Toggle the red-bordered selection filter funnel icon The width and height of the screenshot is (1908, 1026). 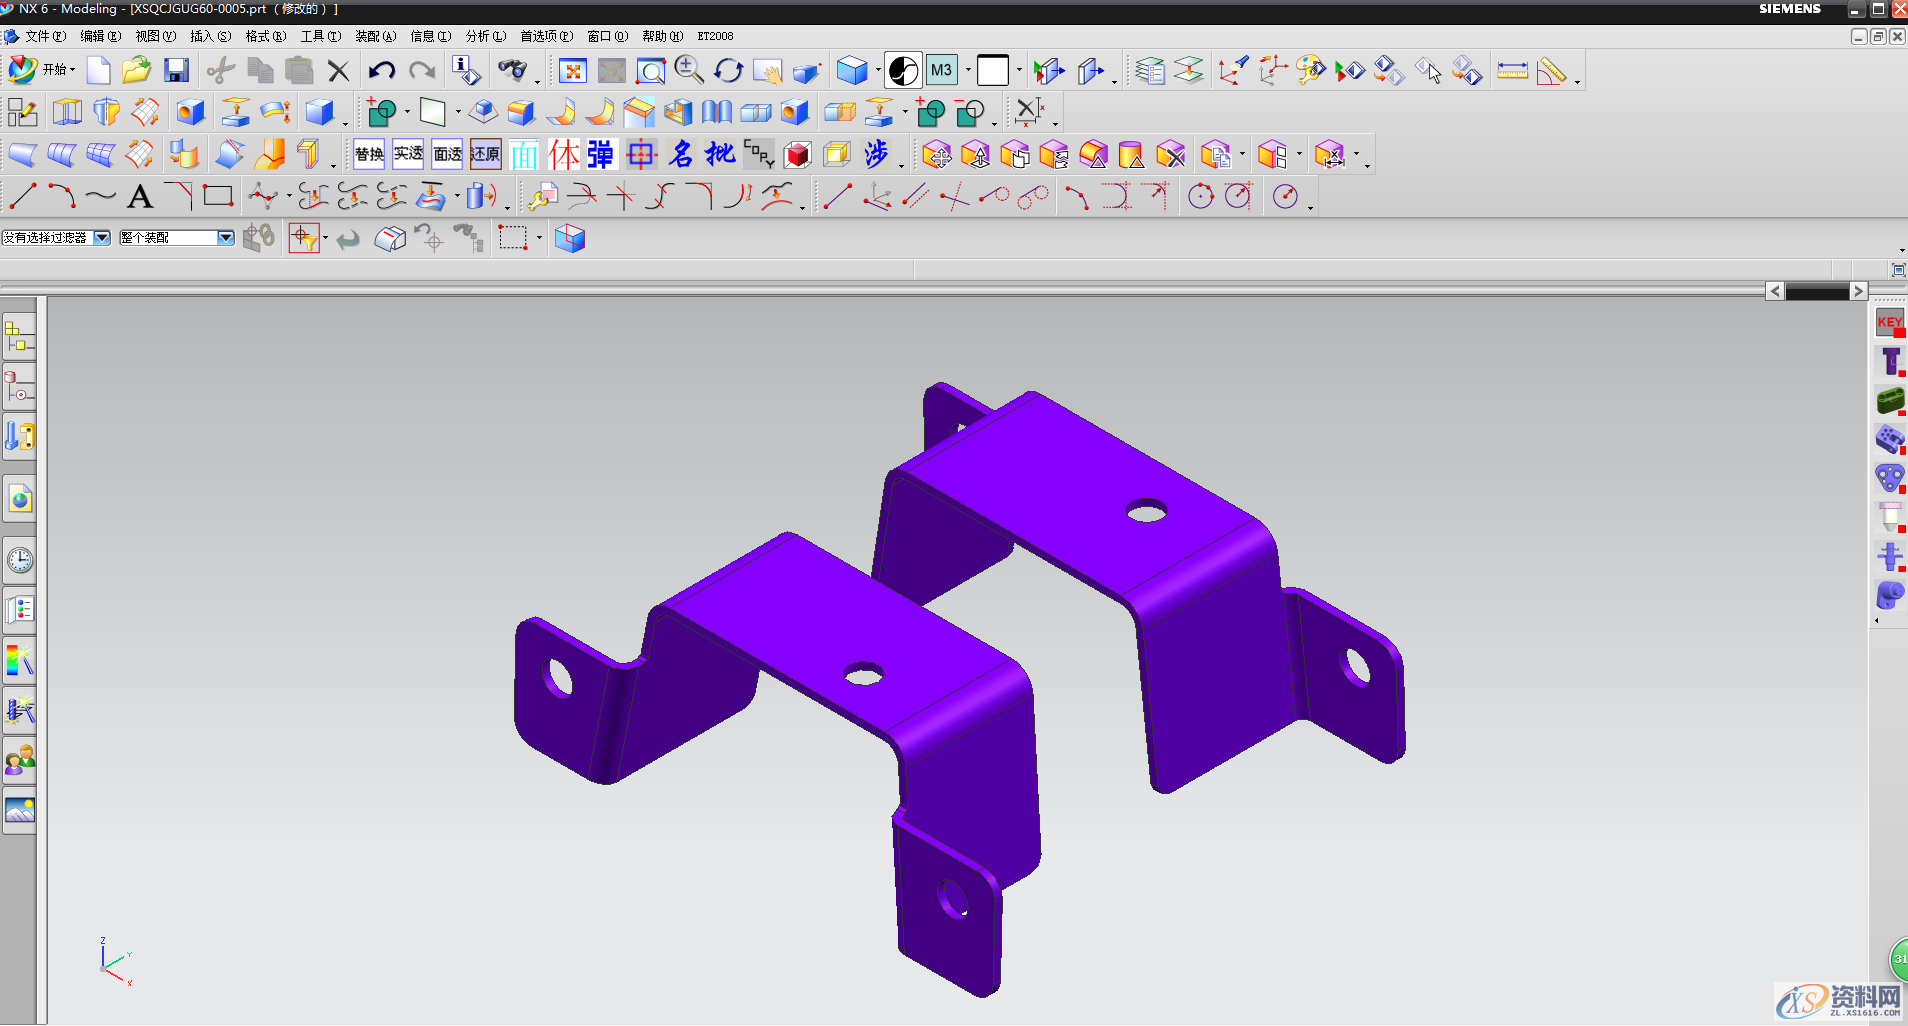(304, 238)
